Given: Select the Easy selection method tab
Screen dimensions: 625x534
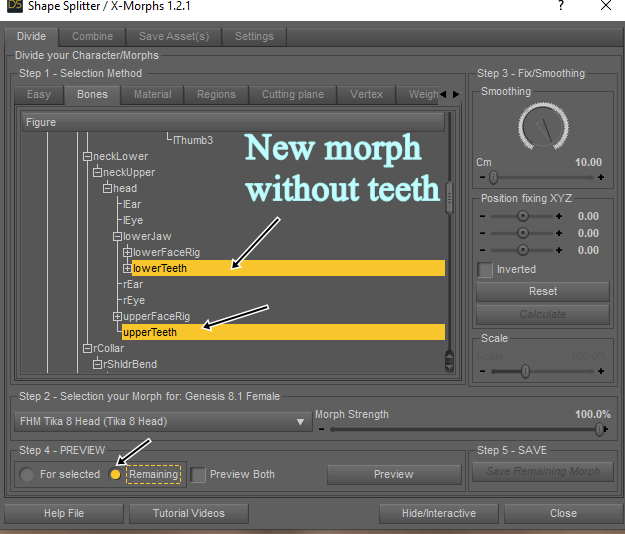Looking at the screenshot, I should coord(39,94).
